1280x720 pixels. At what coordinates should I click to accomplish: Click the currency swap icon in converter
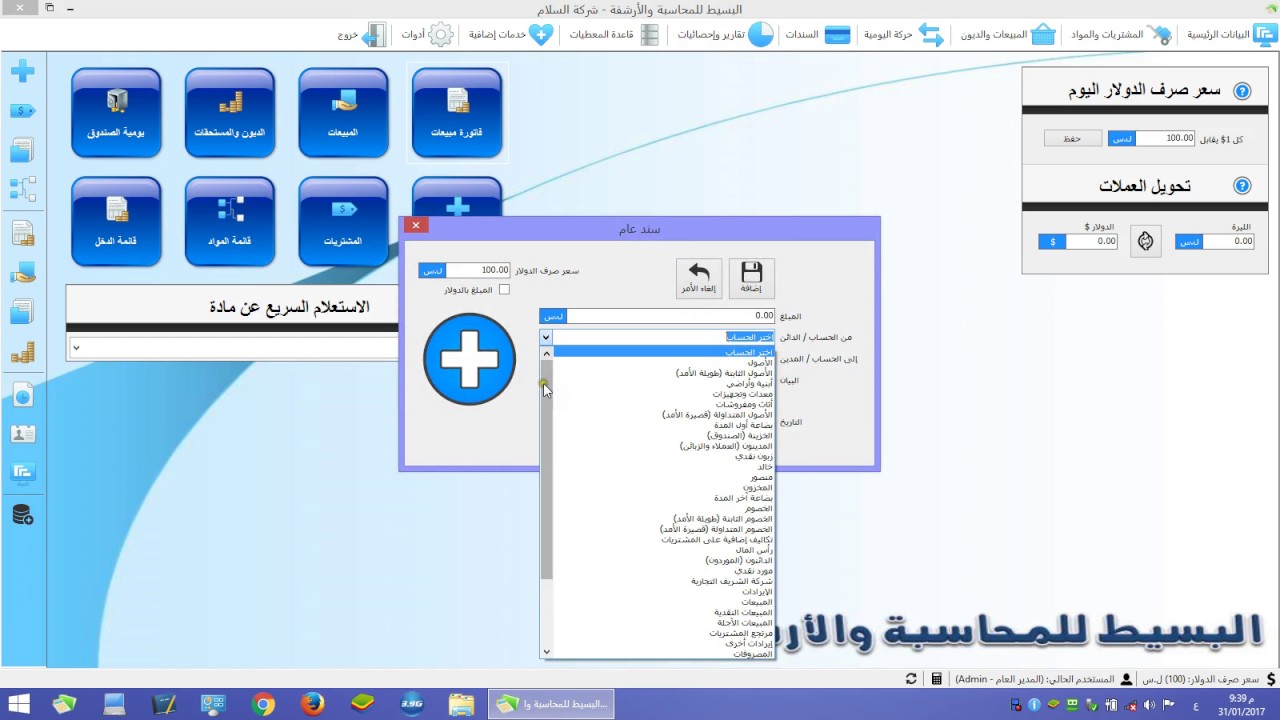pos(1146,241)
